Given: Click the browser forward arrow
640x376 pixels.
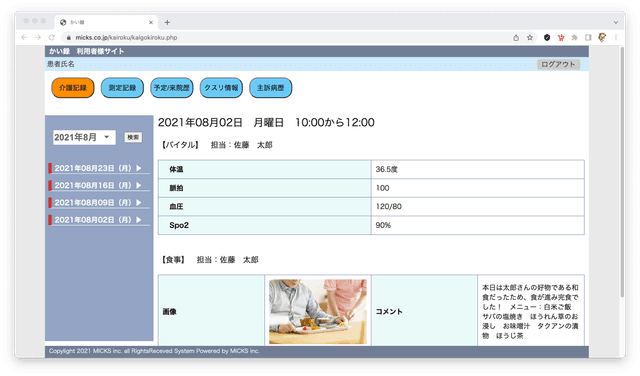Looking at the screenshot, I should click(x=38, y=38).
